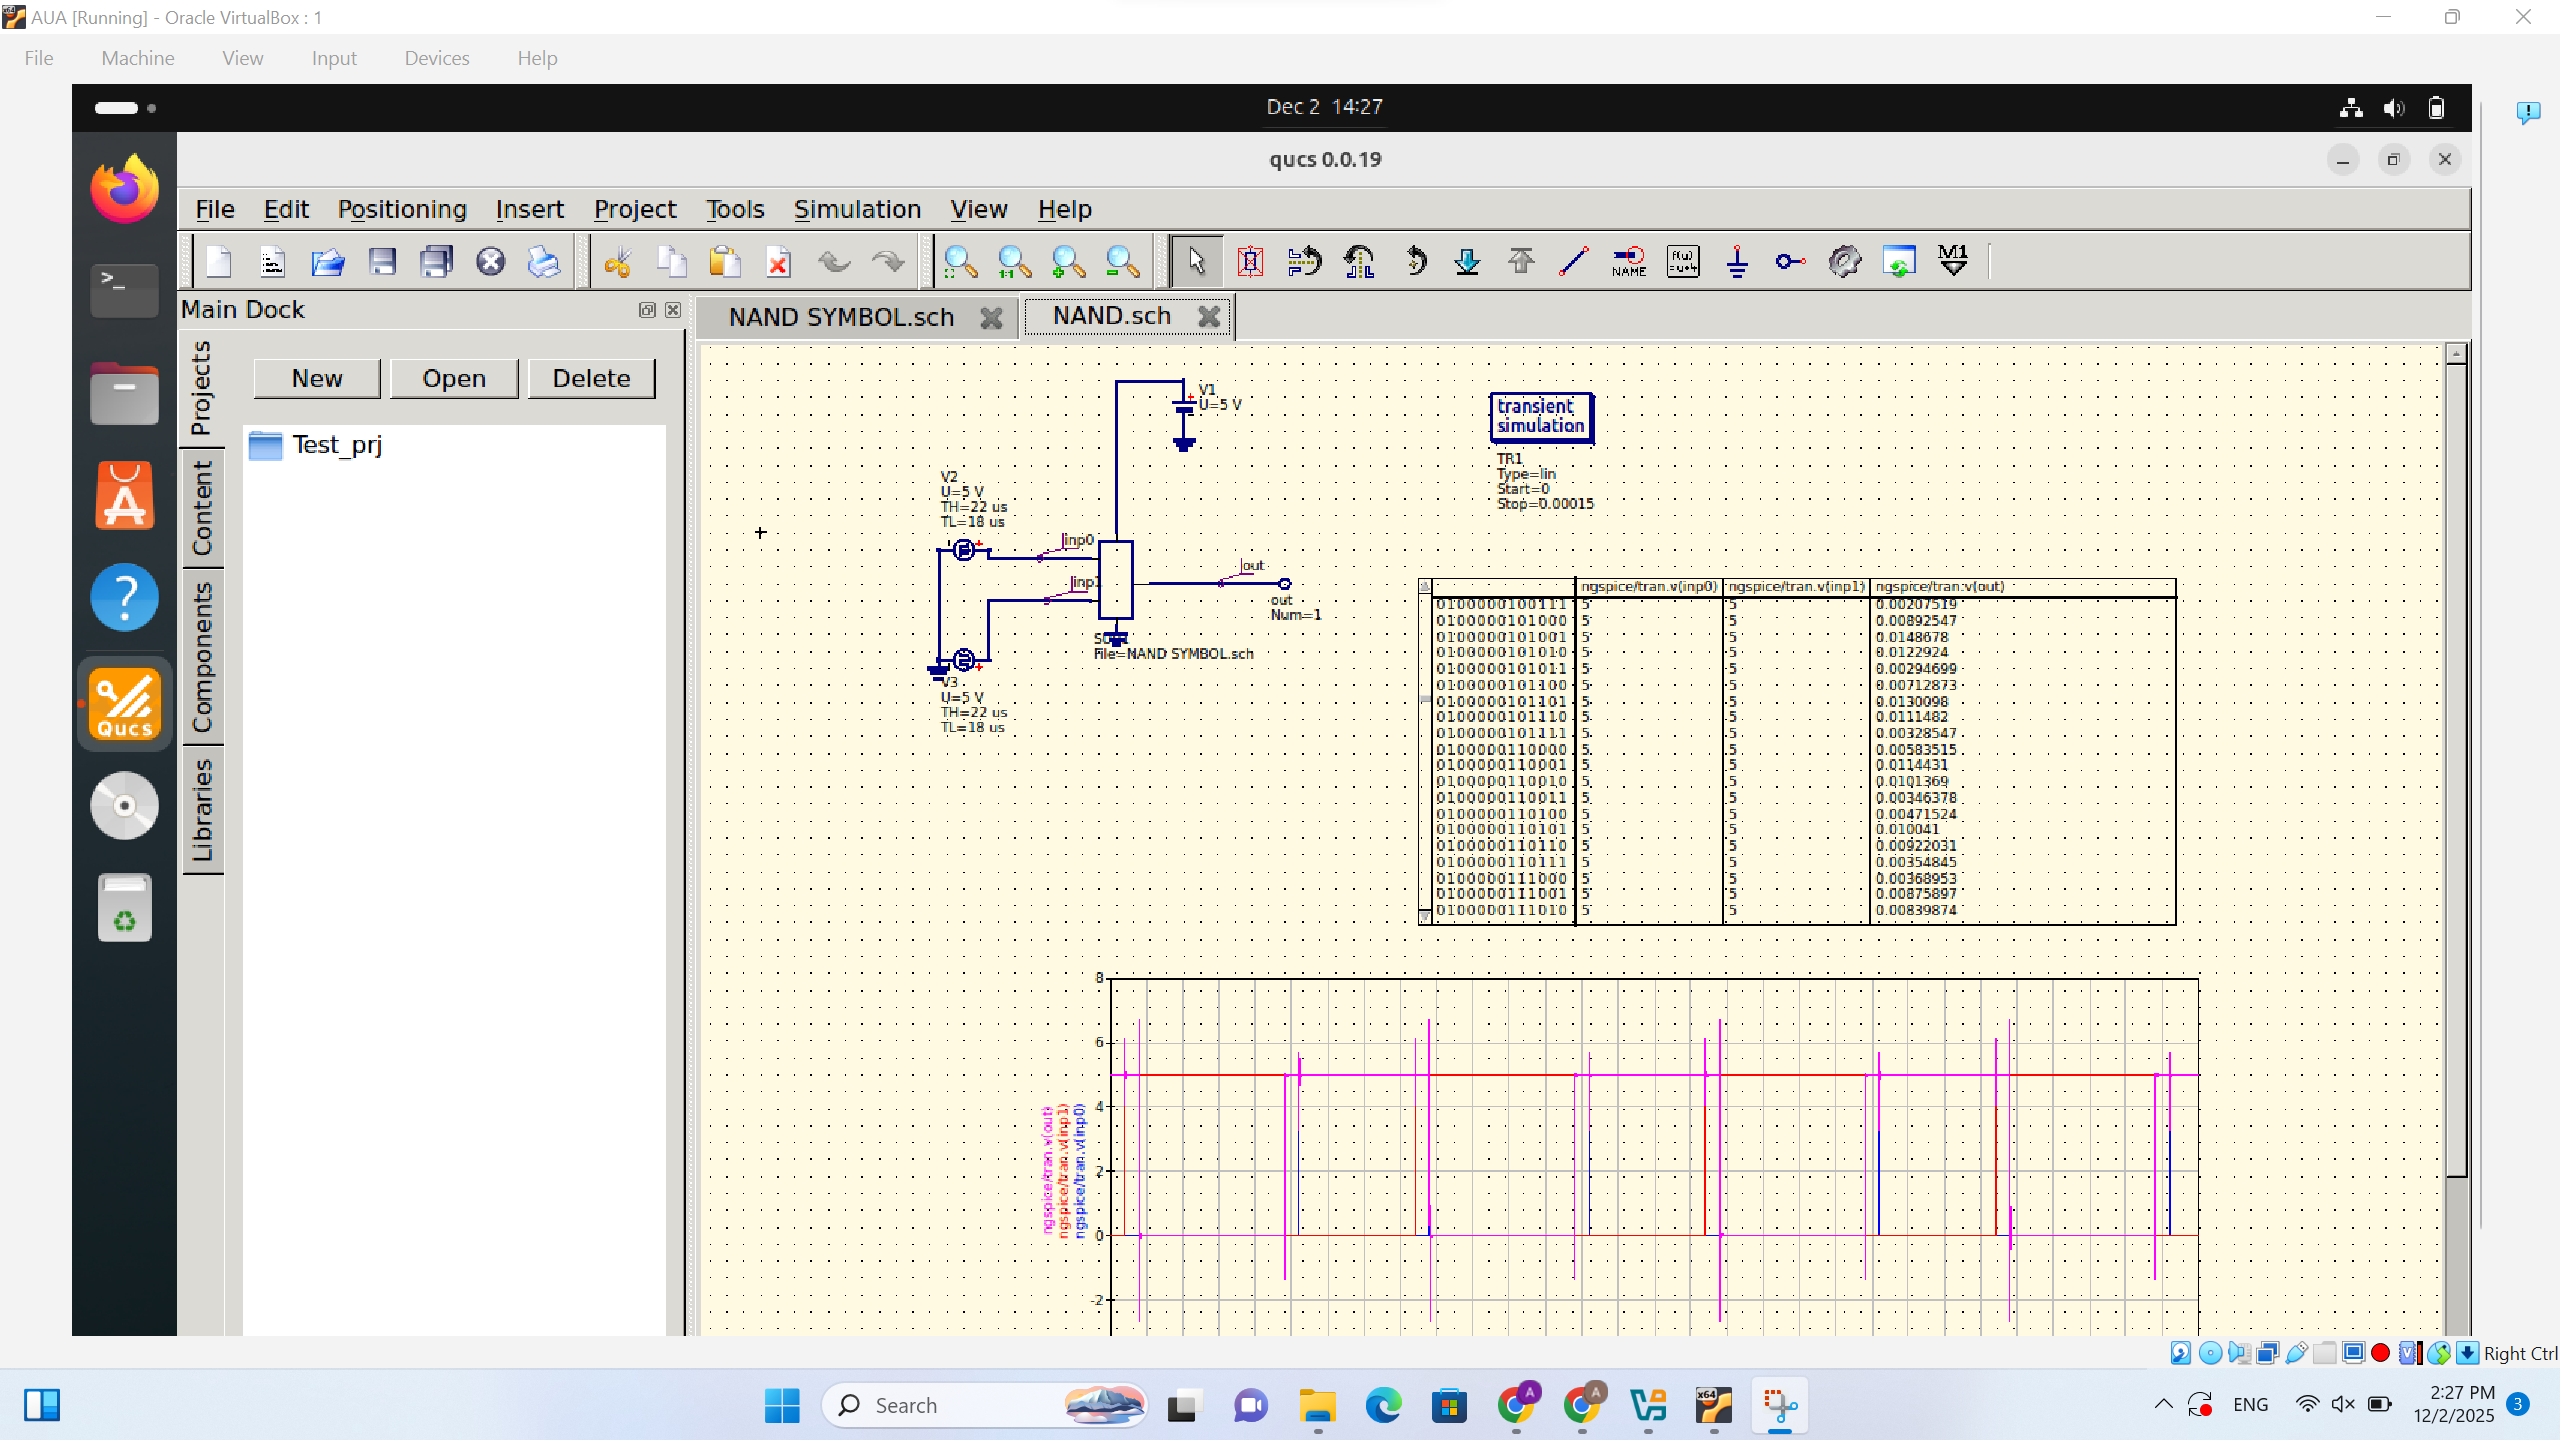This screenshot has width=2560, height=1440.
Task: Select the Components dock tab
Action: (x=202, y=657)
